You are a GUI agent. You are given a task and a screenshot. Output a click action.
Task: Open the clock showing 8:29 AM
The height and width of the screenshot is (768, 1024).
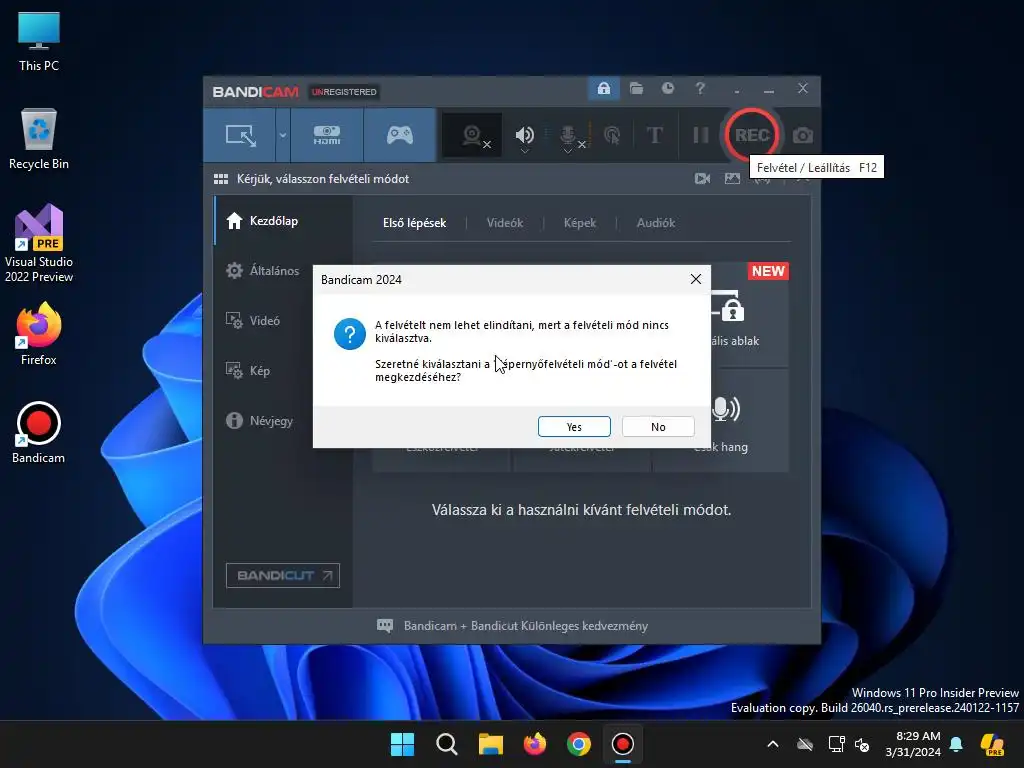tap(912, 744)
